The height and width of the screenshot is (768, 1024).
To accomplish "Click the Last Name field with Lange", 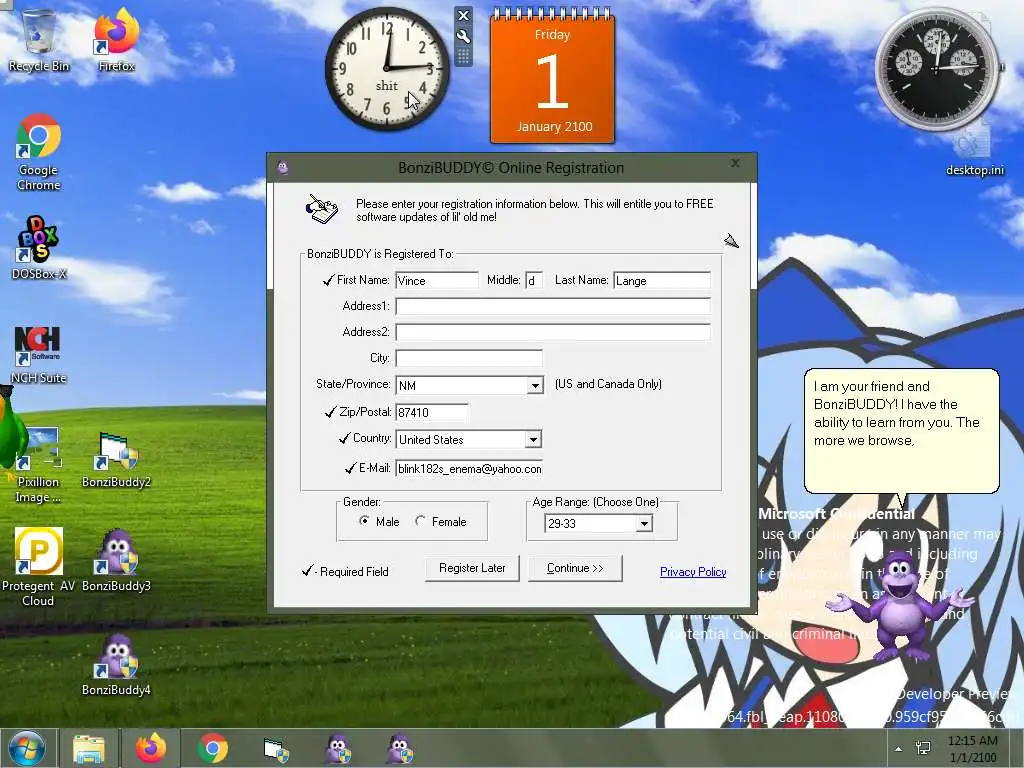I will pyautogui.click(x=662, y=280).
